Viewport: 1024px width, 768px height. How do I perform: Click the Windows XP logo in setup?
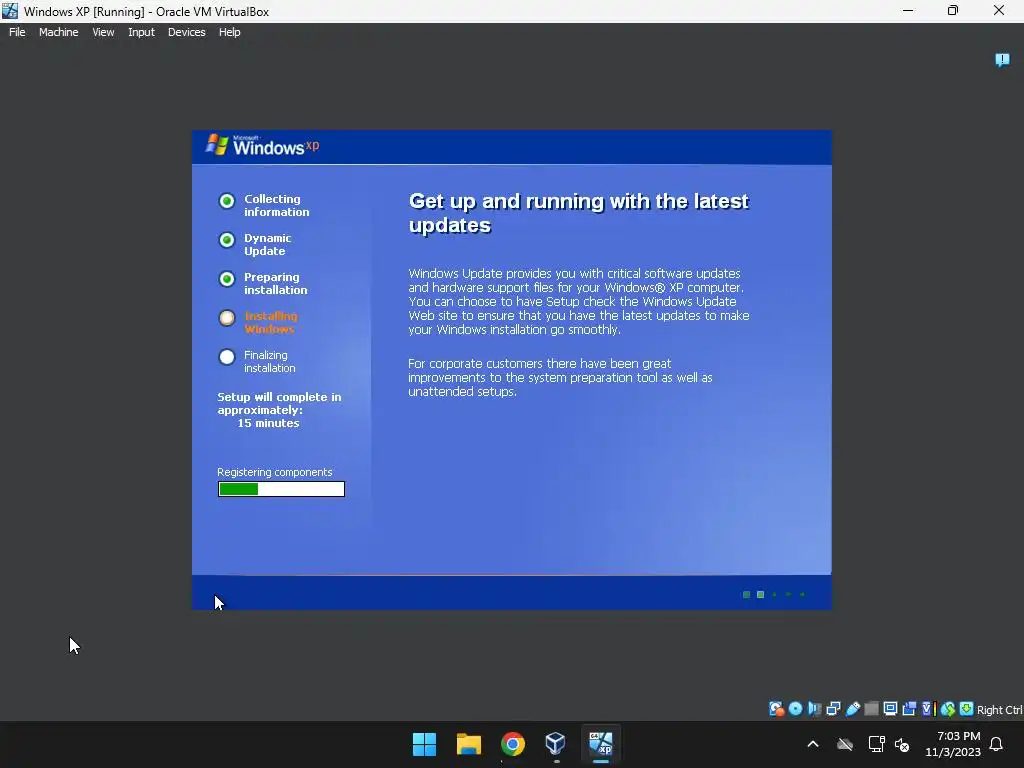click(263, 146)
